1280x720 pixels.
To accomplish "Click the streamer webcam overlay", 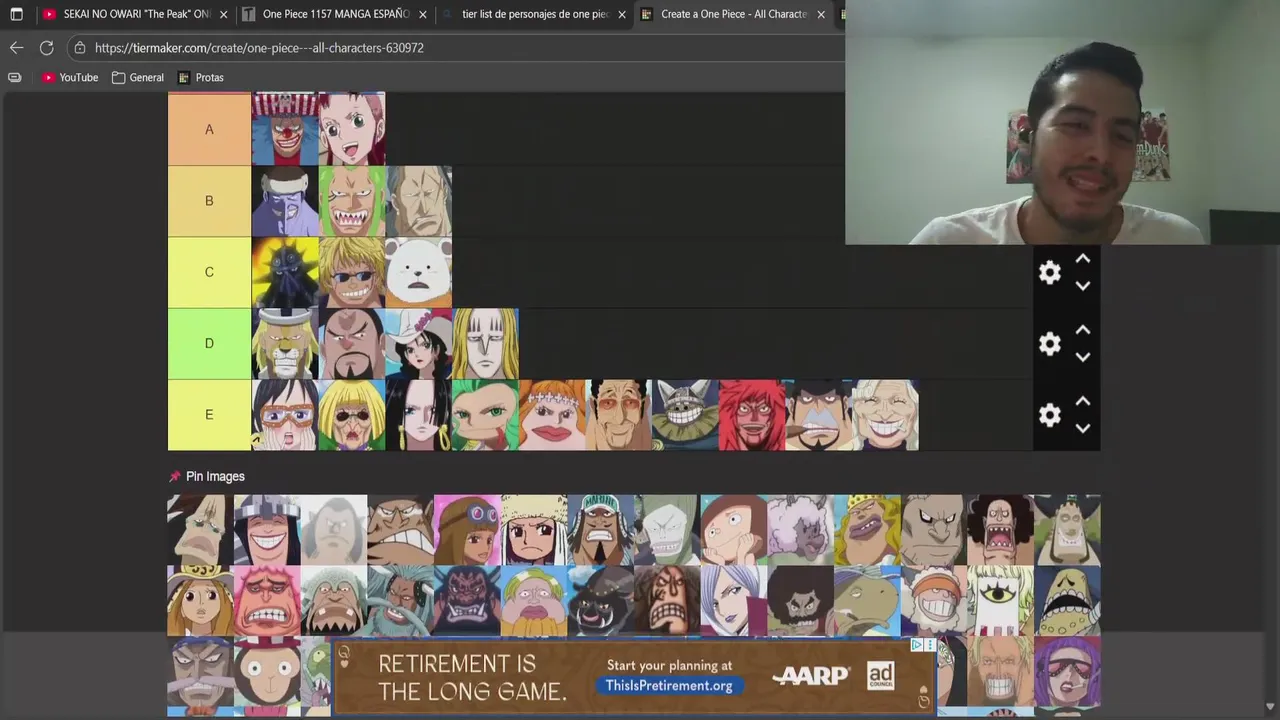I will coord(1062,122).
